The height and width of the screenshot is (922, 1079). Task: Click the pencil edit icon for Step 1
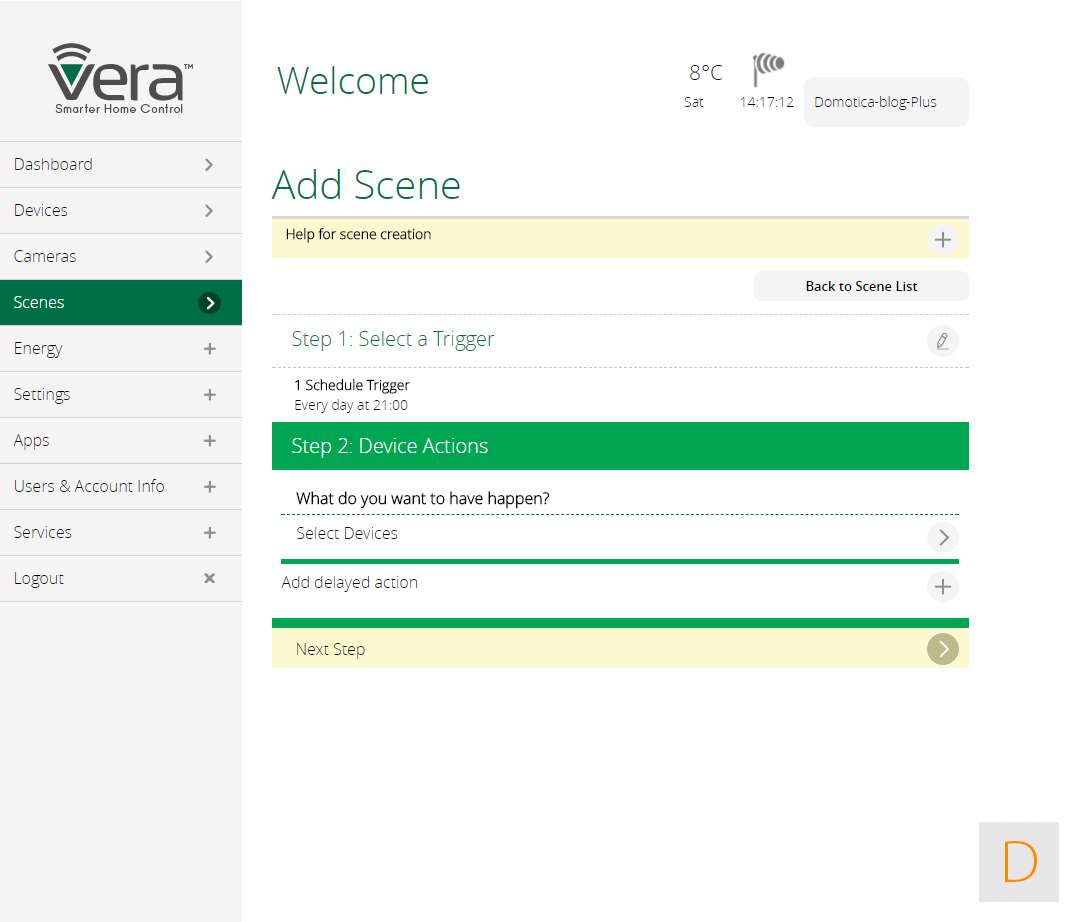click(x=942, y=341)
